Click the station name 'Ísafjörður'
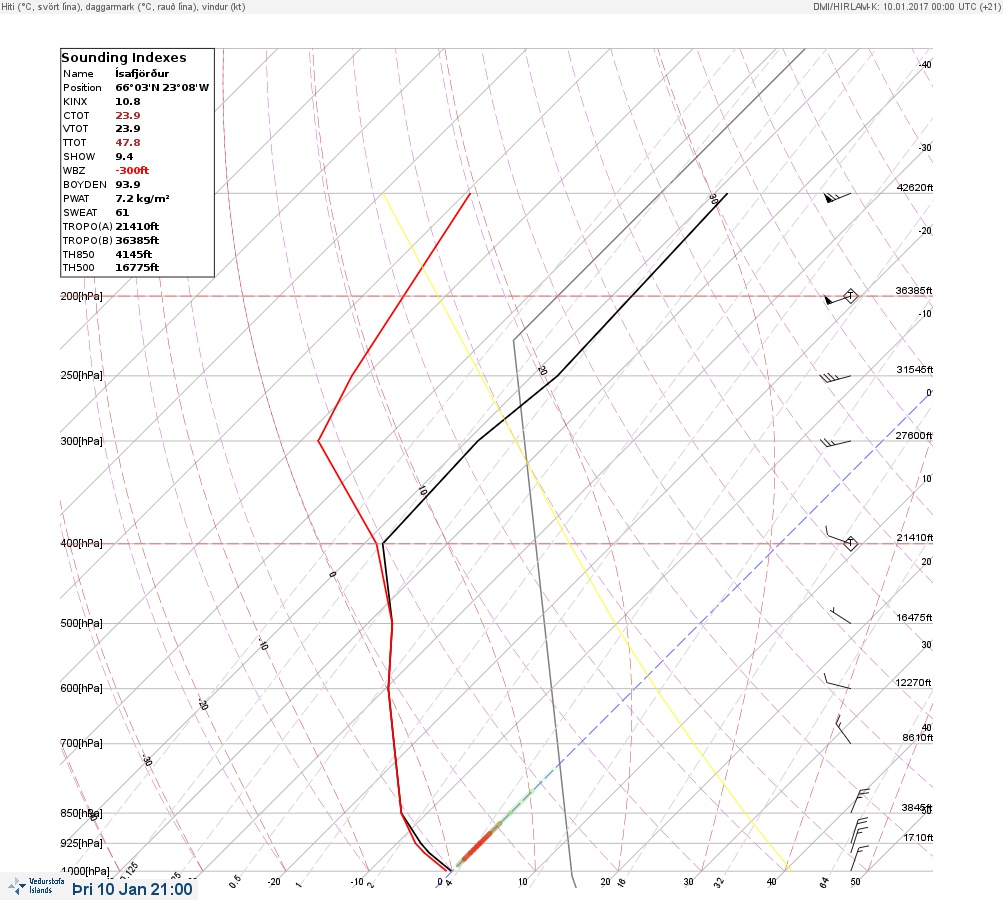The height and width of the screenshot is (900, 1003). tap(142, 74)
